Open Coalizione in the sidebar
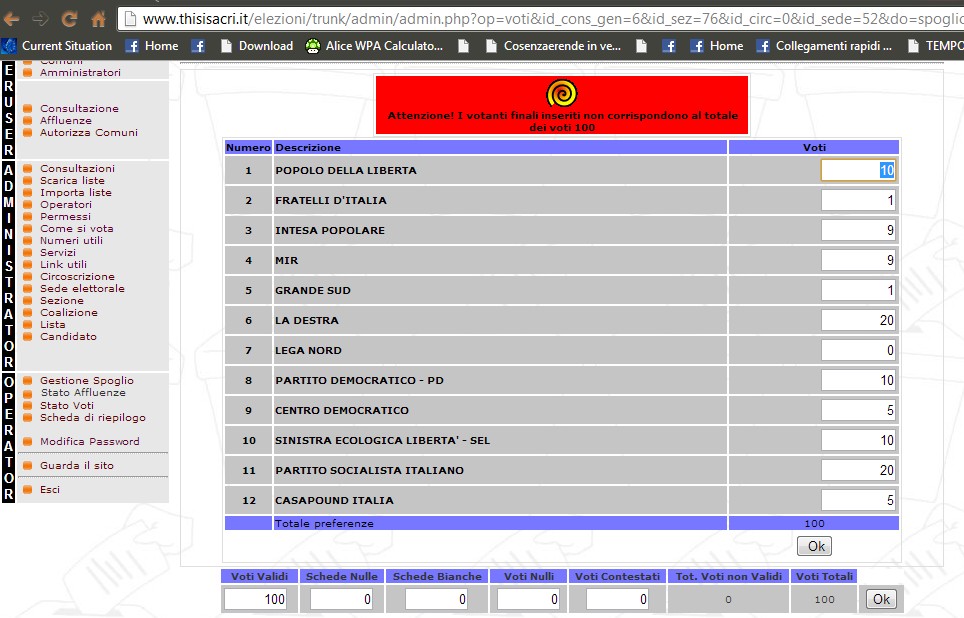This screenshot has width=964, height=618. [68, 312]
